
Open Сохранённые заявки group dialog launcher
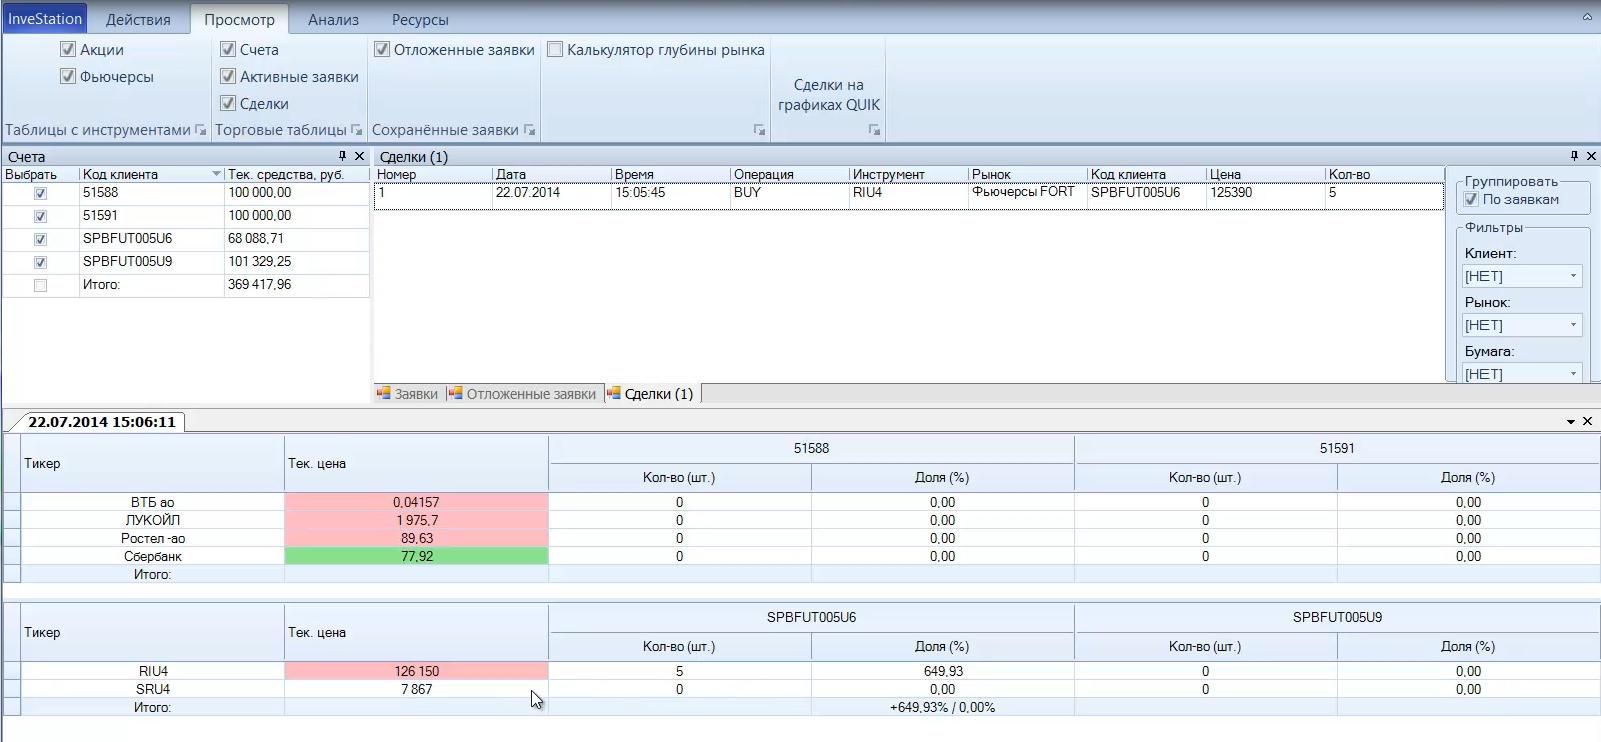(529, 130)
